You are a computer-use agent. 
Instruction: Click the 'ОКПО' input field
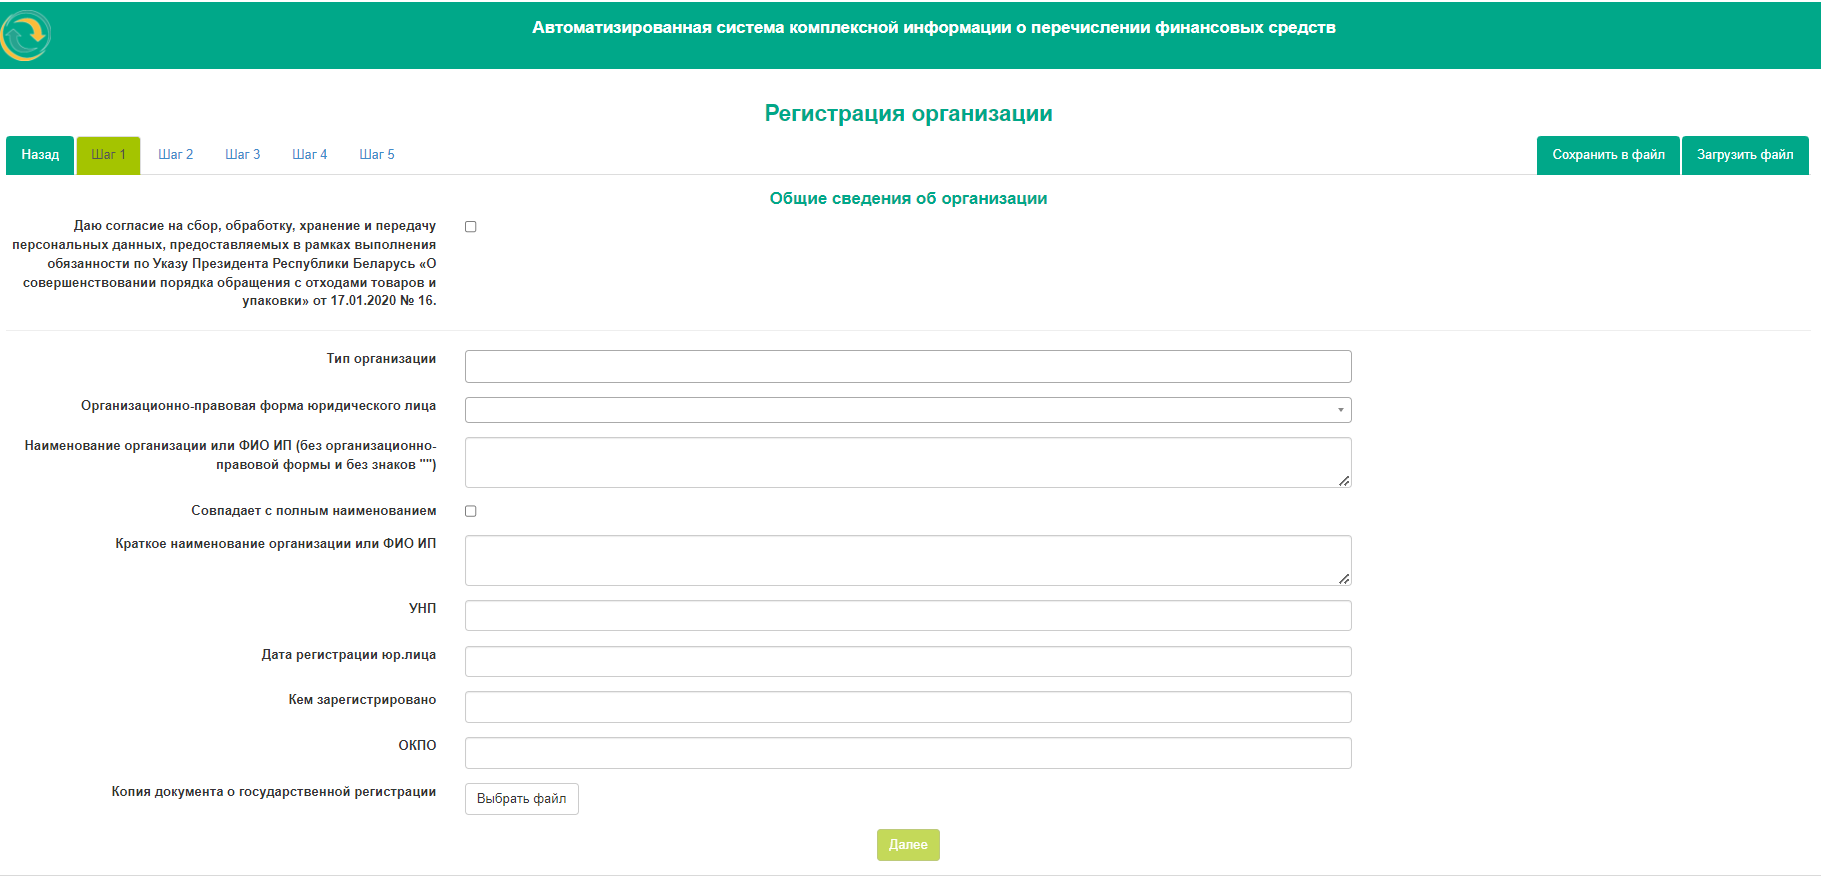click(x=908, y=753)
